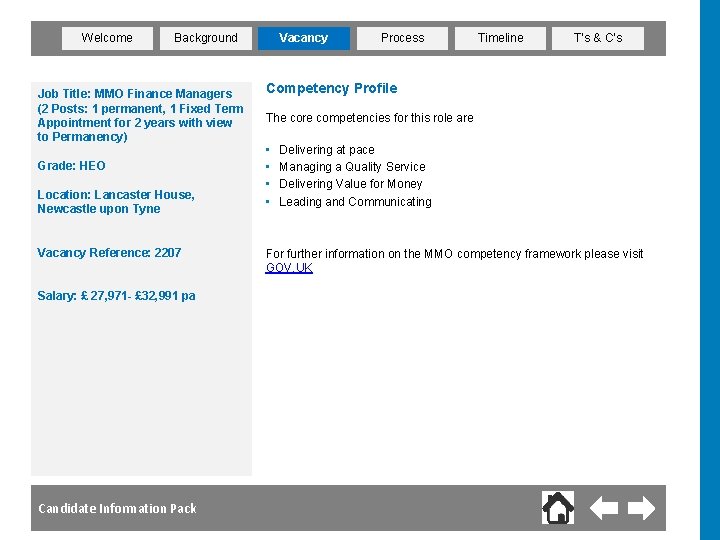The width and height of the screenshot is (720, 540).
Task: Open the Welcome tab
Action: point(107,38)
